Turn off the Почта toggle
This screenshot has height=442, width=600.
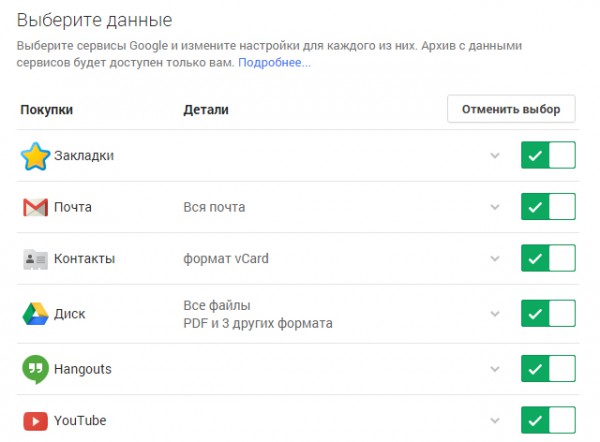tap(548, 207)
